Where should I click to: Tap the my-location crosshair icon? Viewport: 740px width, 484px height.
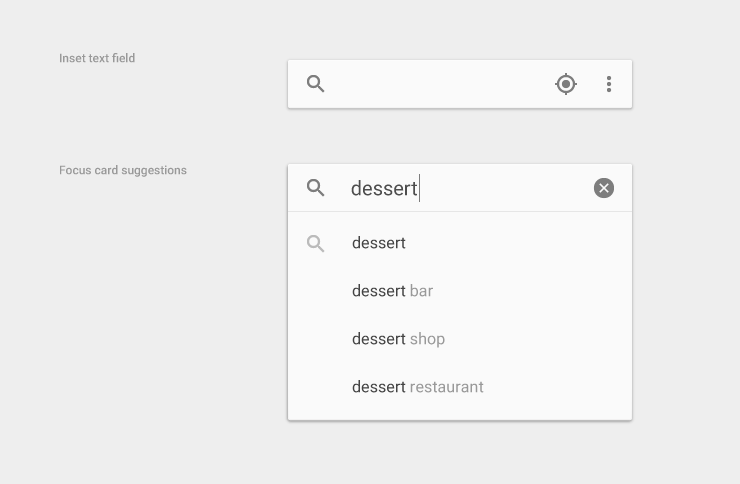(x=566, y=84)
